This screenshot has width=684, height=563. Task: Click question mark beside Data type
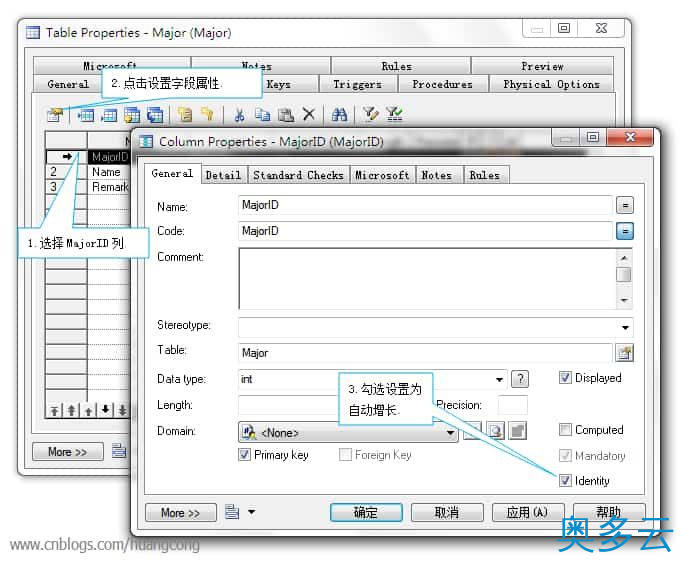coord(520,379)
